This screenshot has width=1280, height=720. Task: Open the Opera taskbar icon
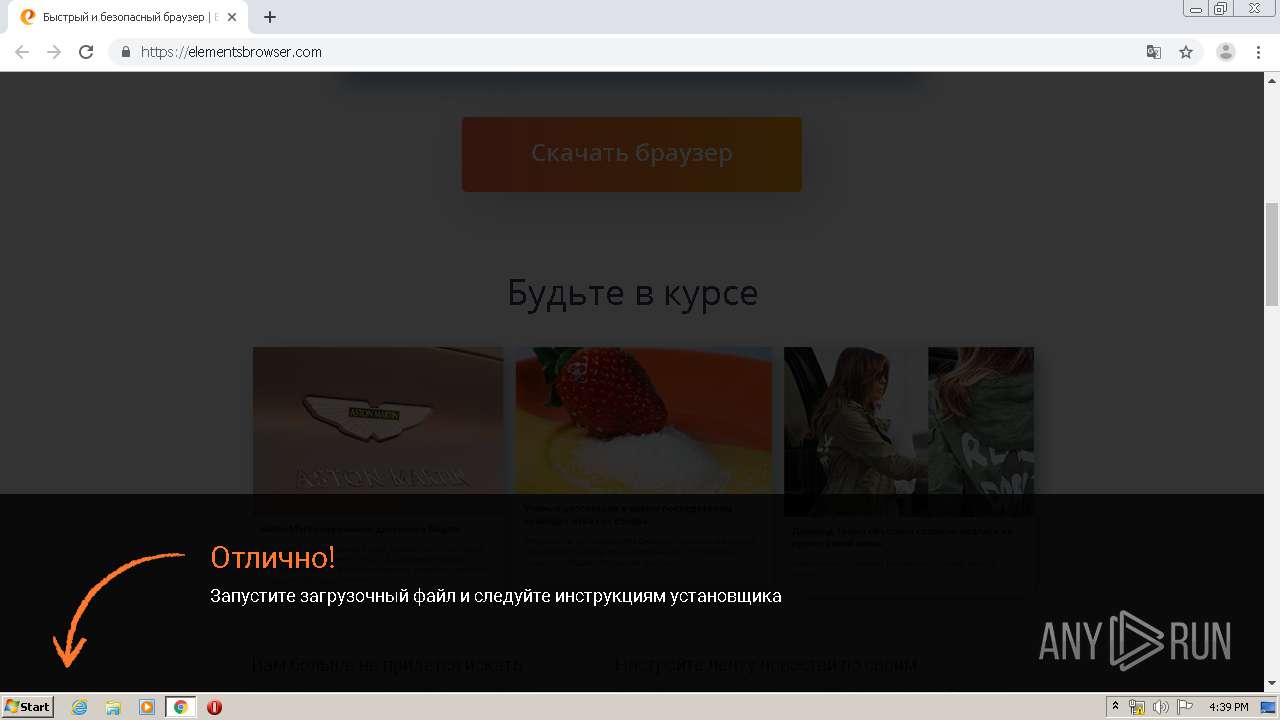coord(214,707)
